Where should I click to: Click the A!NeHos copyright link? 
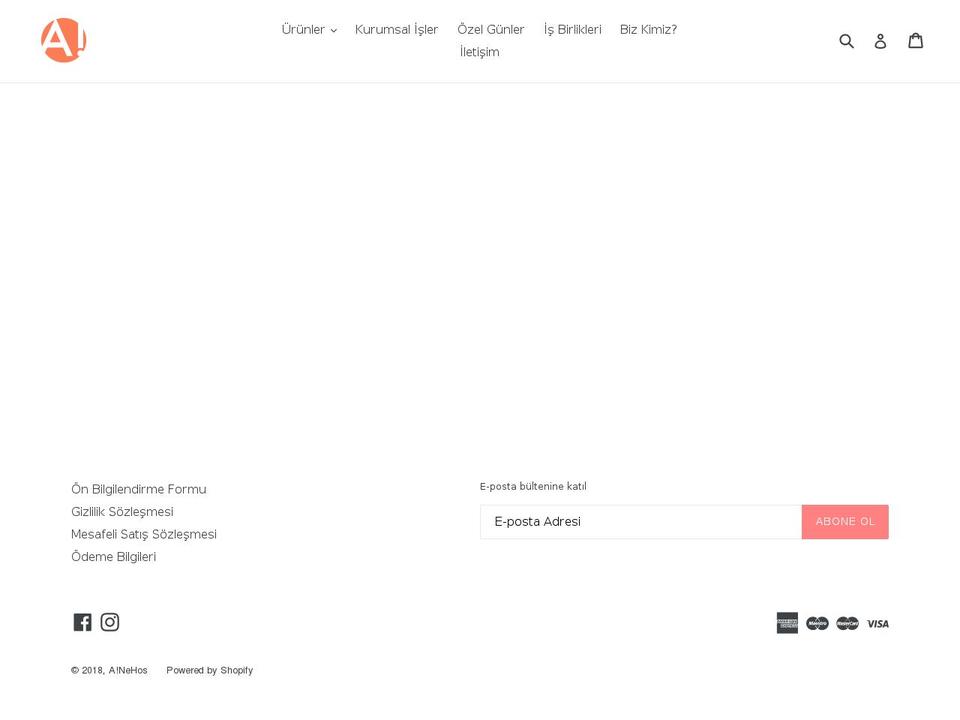(x=128, y=670)
